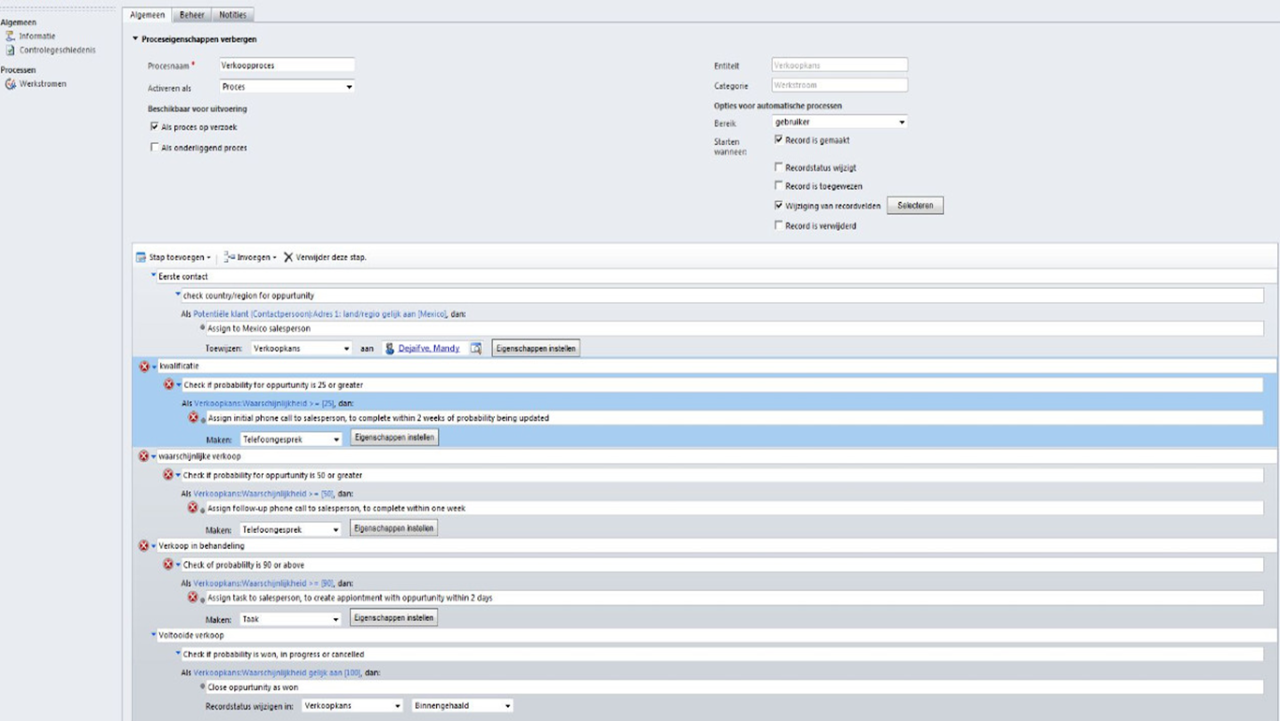Open the Bereik gebruiker dropdown

click(840, 122)
